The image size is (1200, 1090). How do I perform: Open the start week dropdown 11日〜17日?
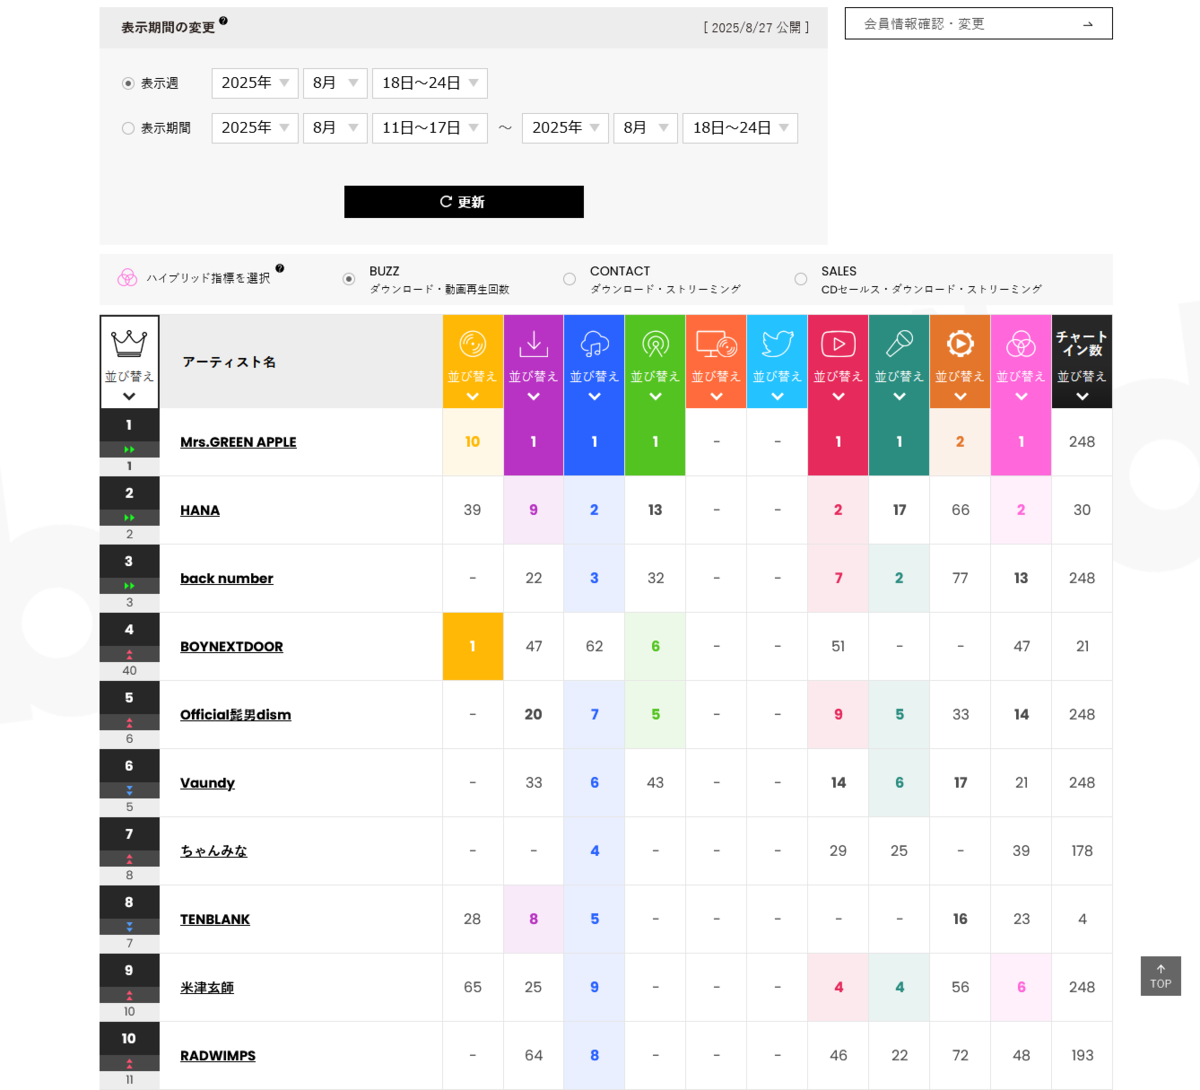click(x=430, y=128)
